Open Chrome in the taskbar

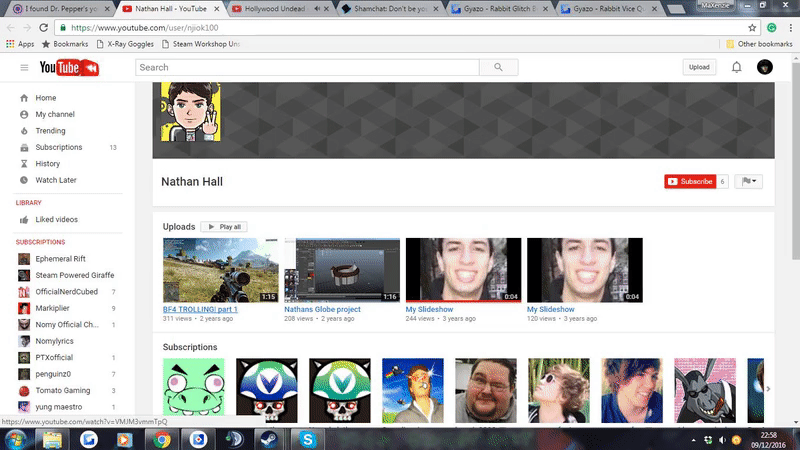[x=162, y=439]
